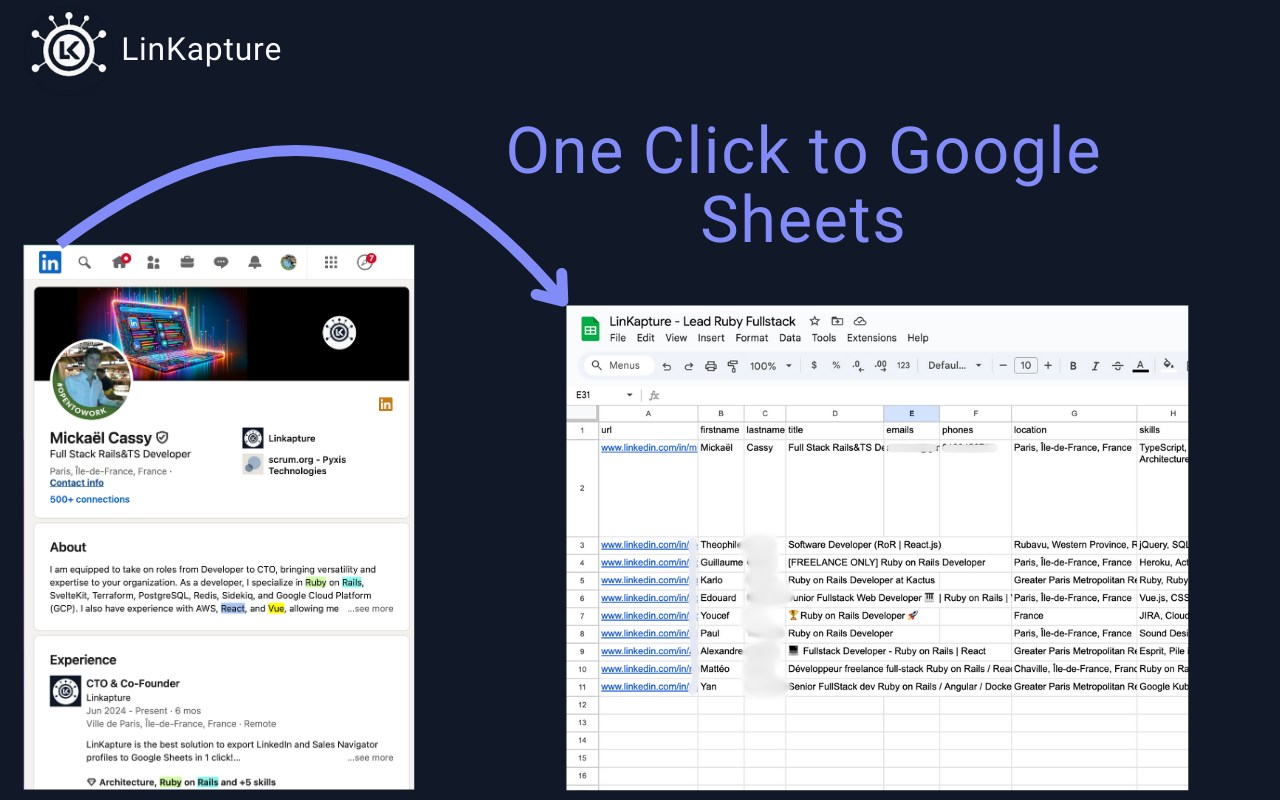Click the increase decimal places icon
The height and width of the screenshot is (800, 1280).
click(x=881, y=366)
